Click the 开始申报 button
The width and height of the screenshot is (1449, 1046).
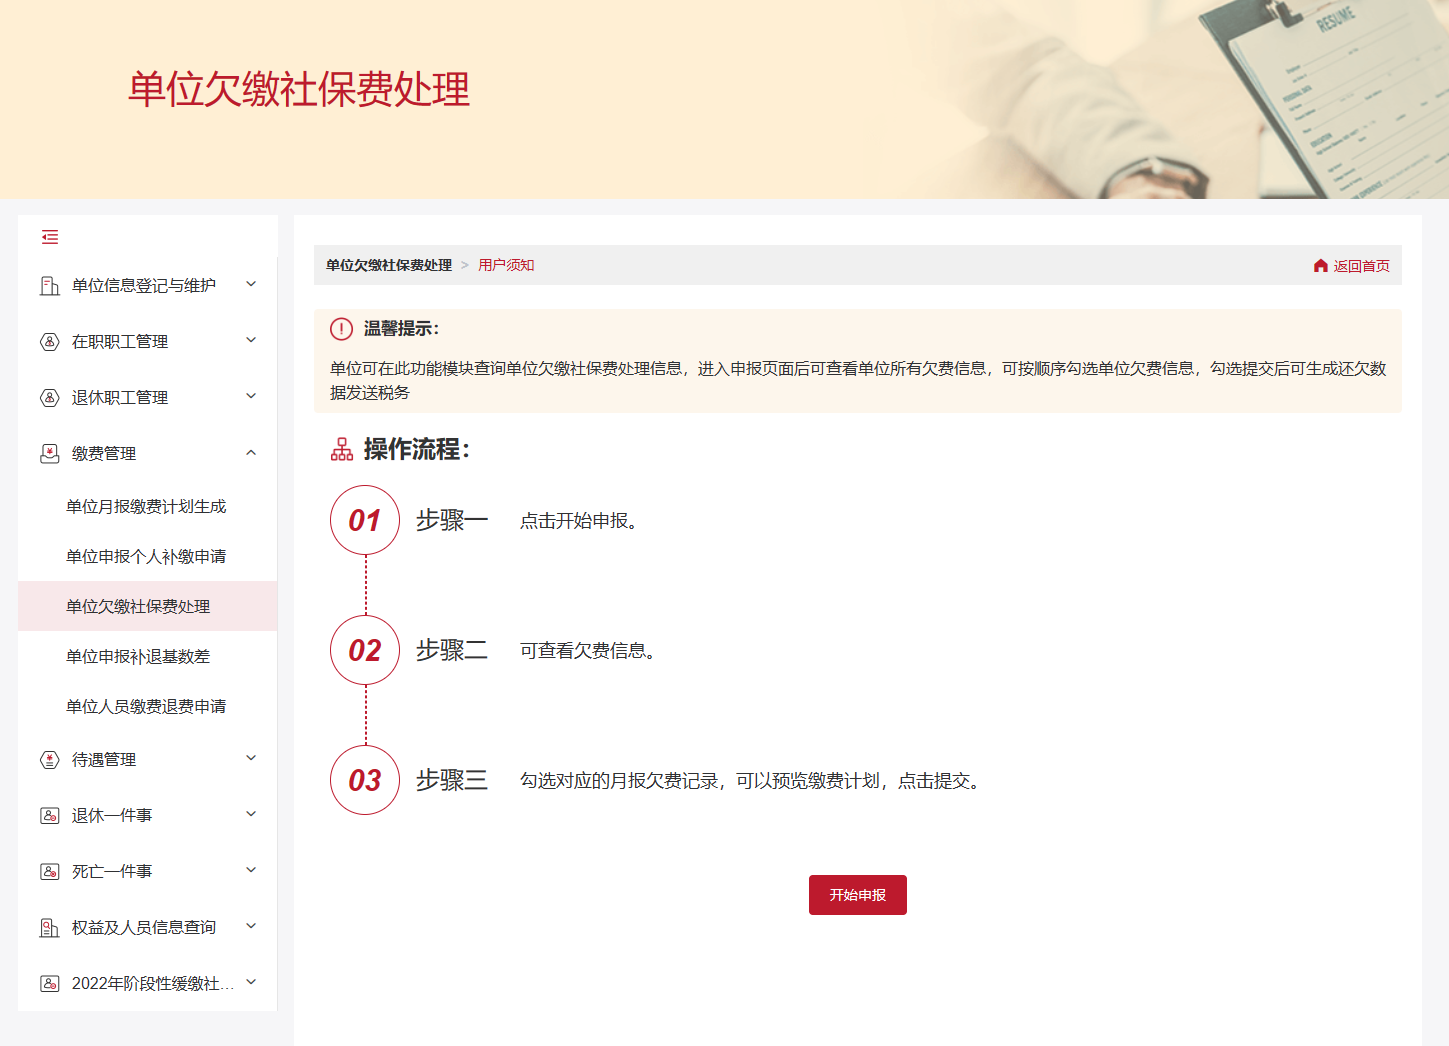point(857,895)
